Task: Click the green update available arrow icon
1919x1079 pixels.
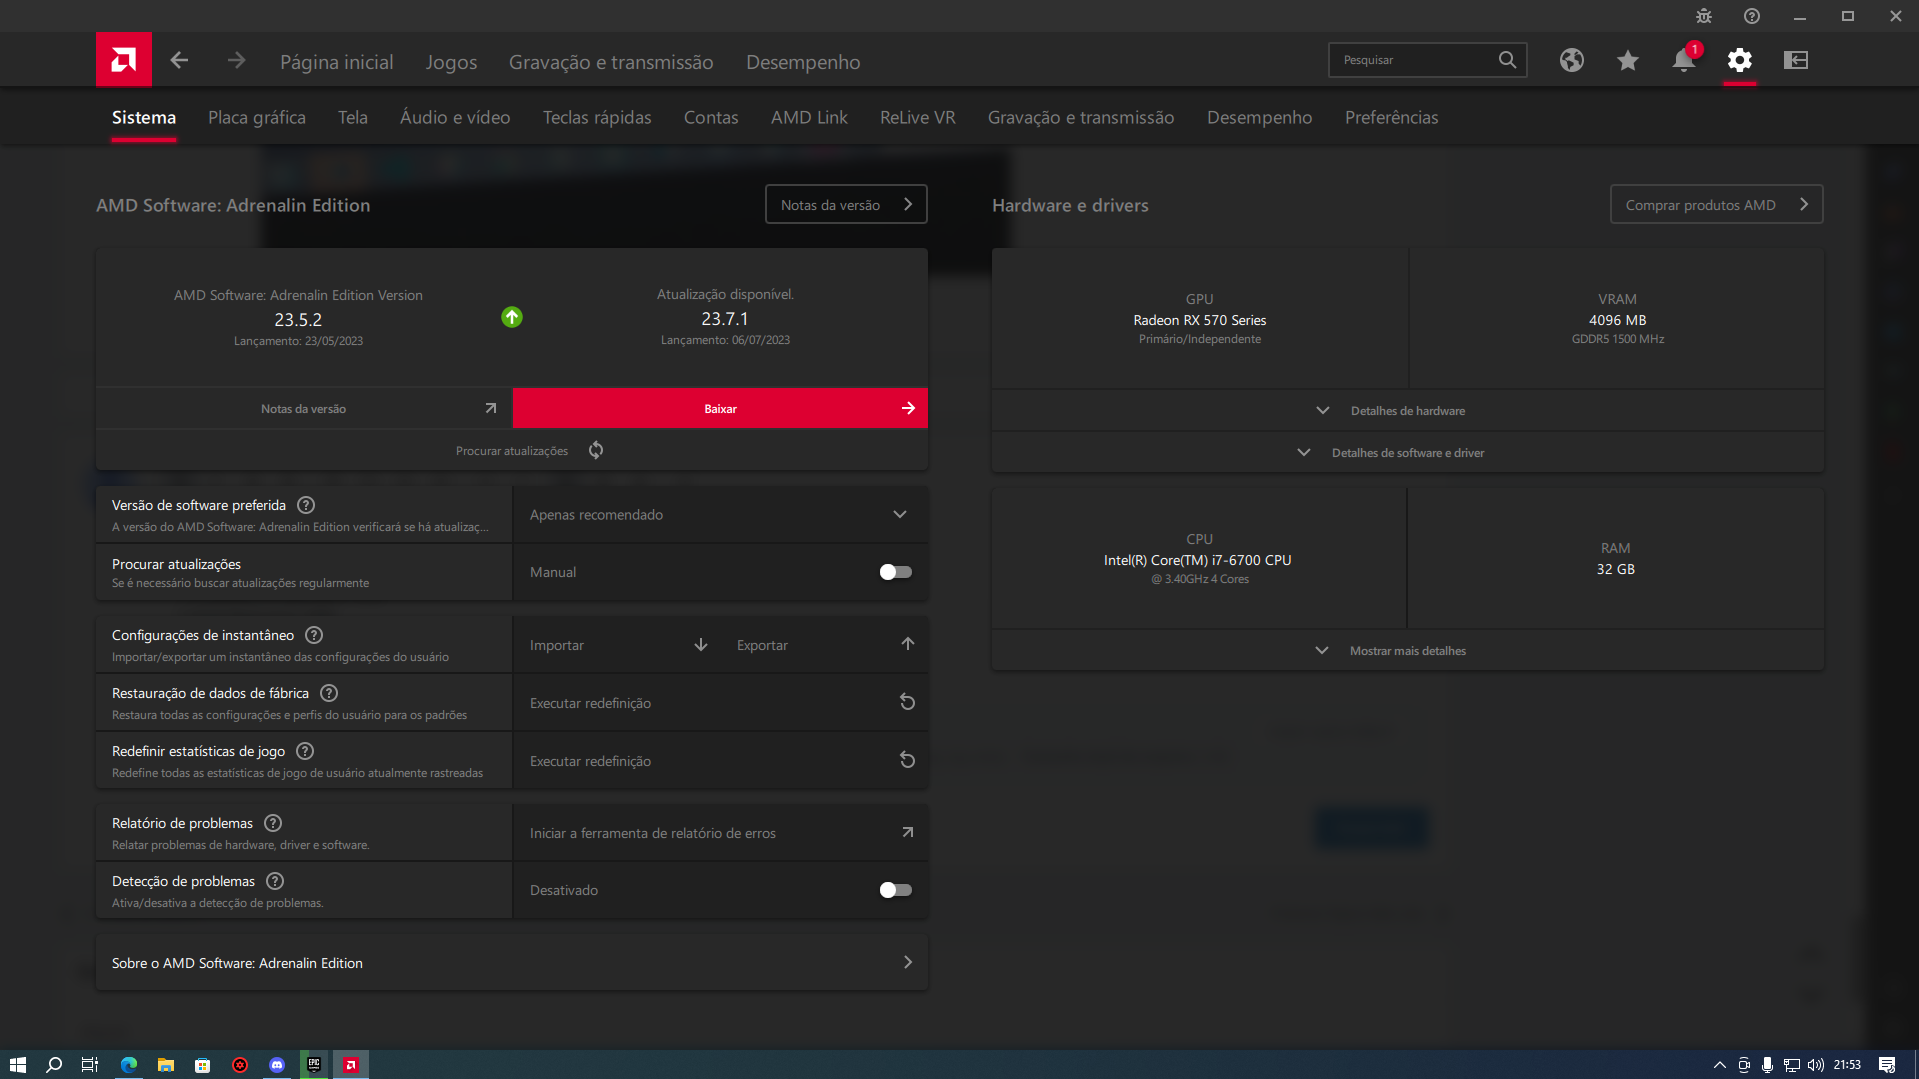Action: (512, 317)
